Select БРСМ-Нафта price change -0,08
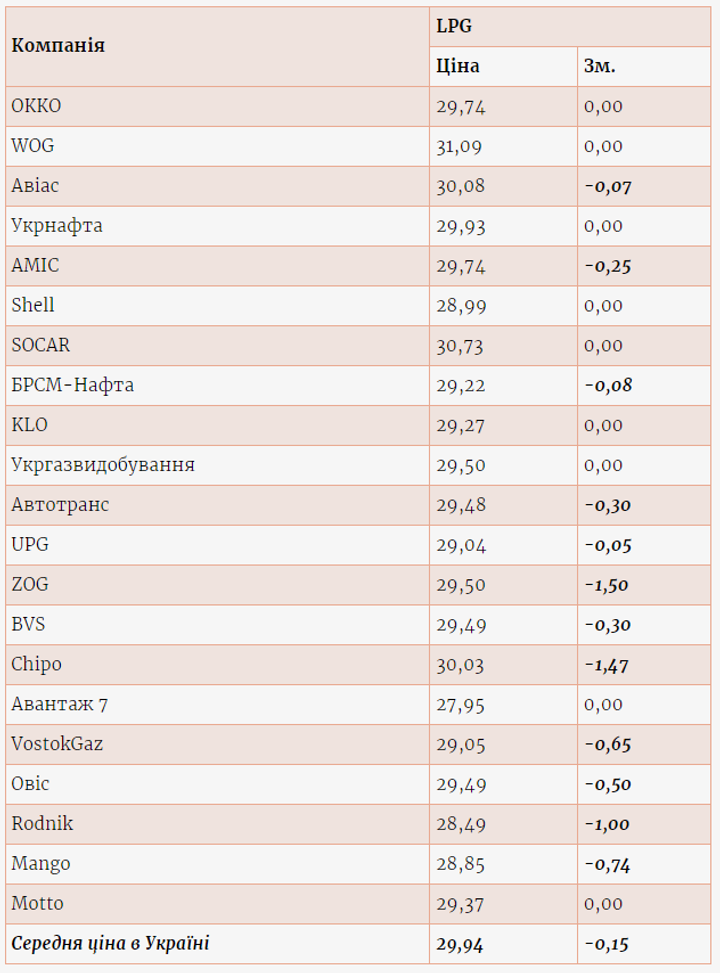The height and width of the screenshot is (973, 720). tap(607, 385)
